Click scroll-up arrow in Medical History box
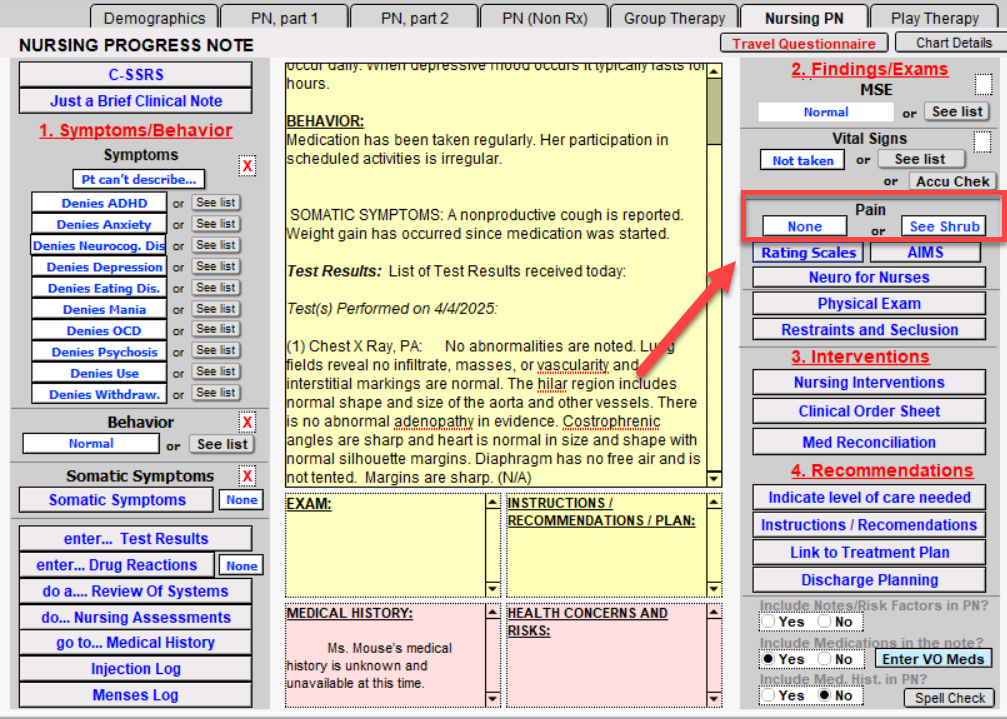 493,611
